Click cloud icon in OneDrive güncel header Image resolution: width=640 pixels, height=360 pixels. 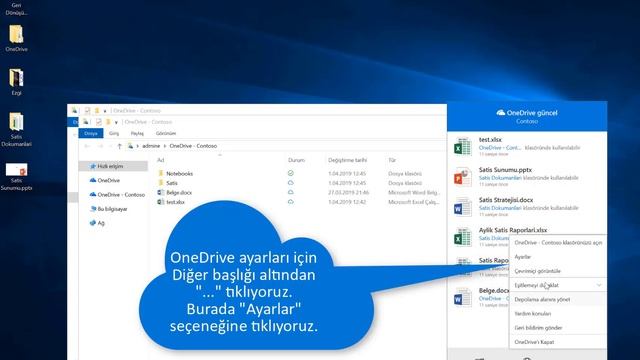[x=500, y=113]
